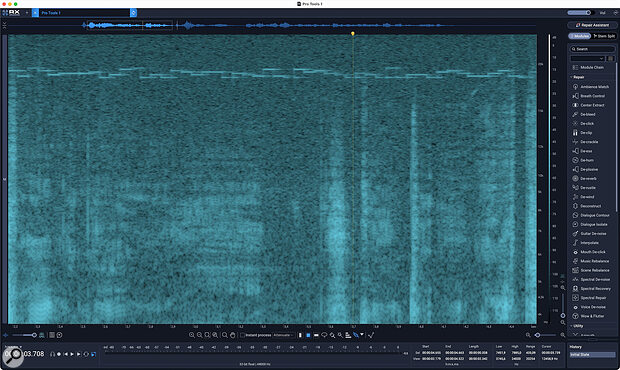Adjust the top-right volume slider
Image resolution: width=620 pixels, height=370 pixels.
(x=580, y=13)
